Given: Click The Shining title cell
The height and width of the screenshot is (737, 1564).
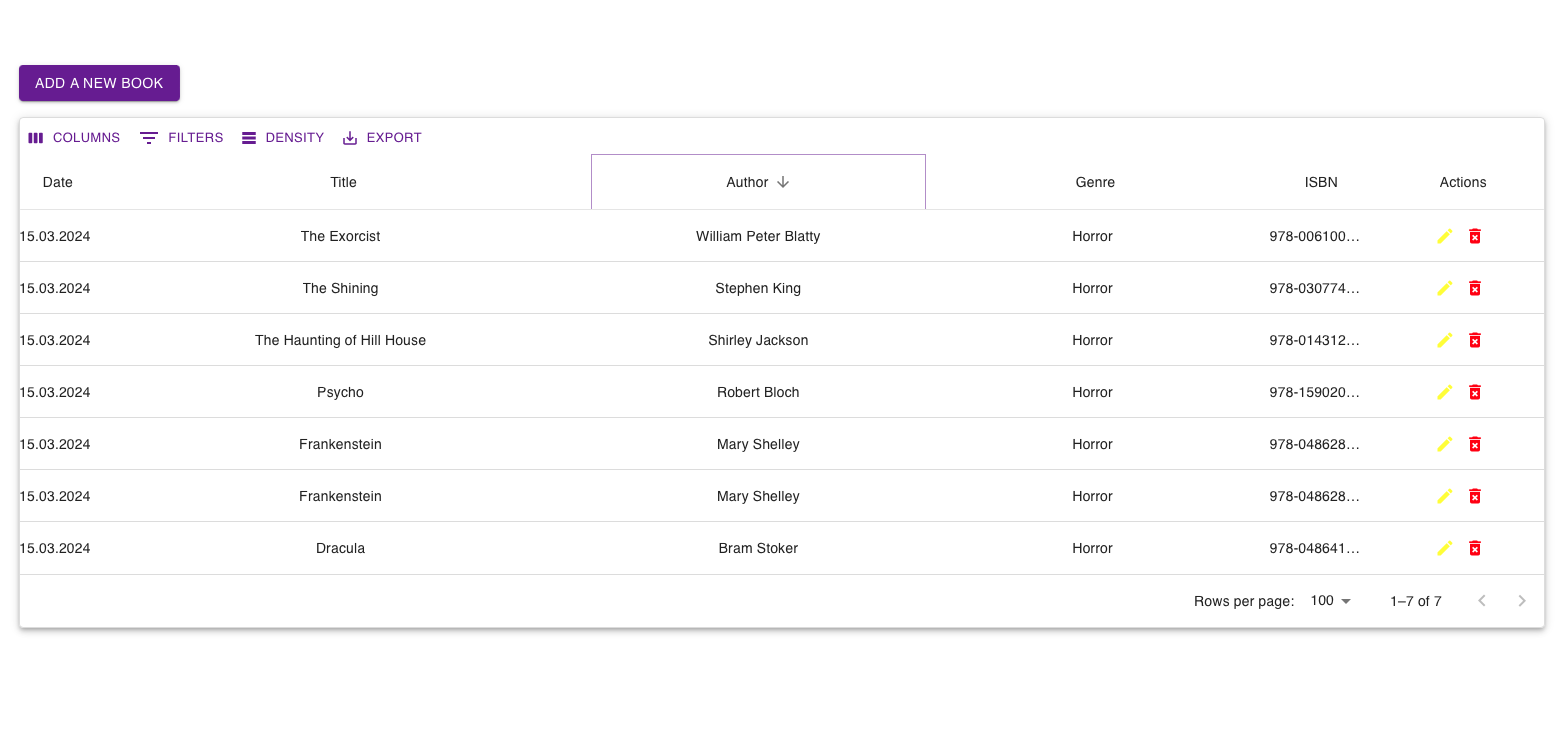Looking at the screenshot, I should pyautogui.click(x=340, y=288).
